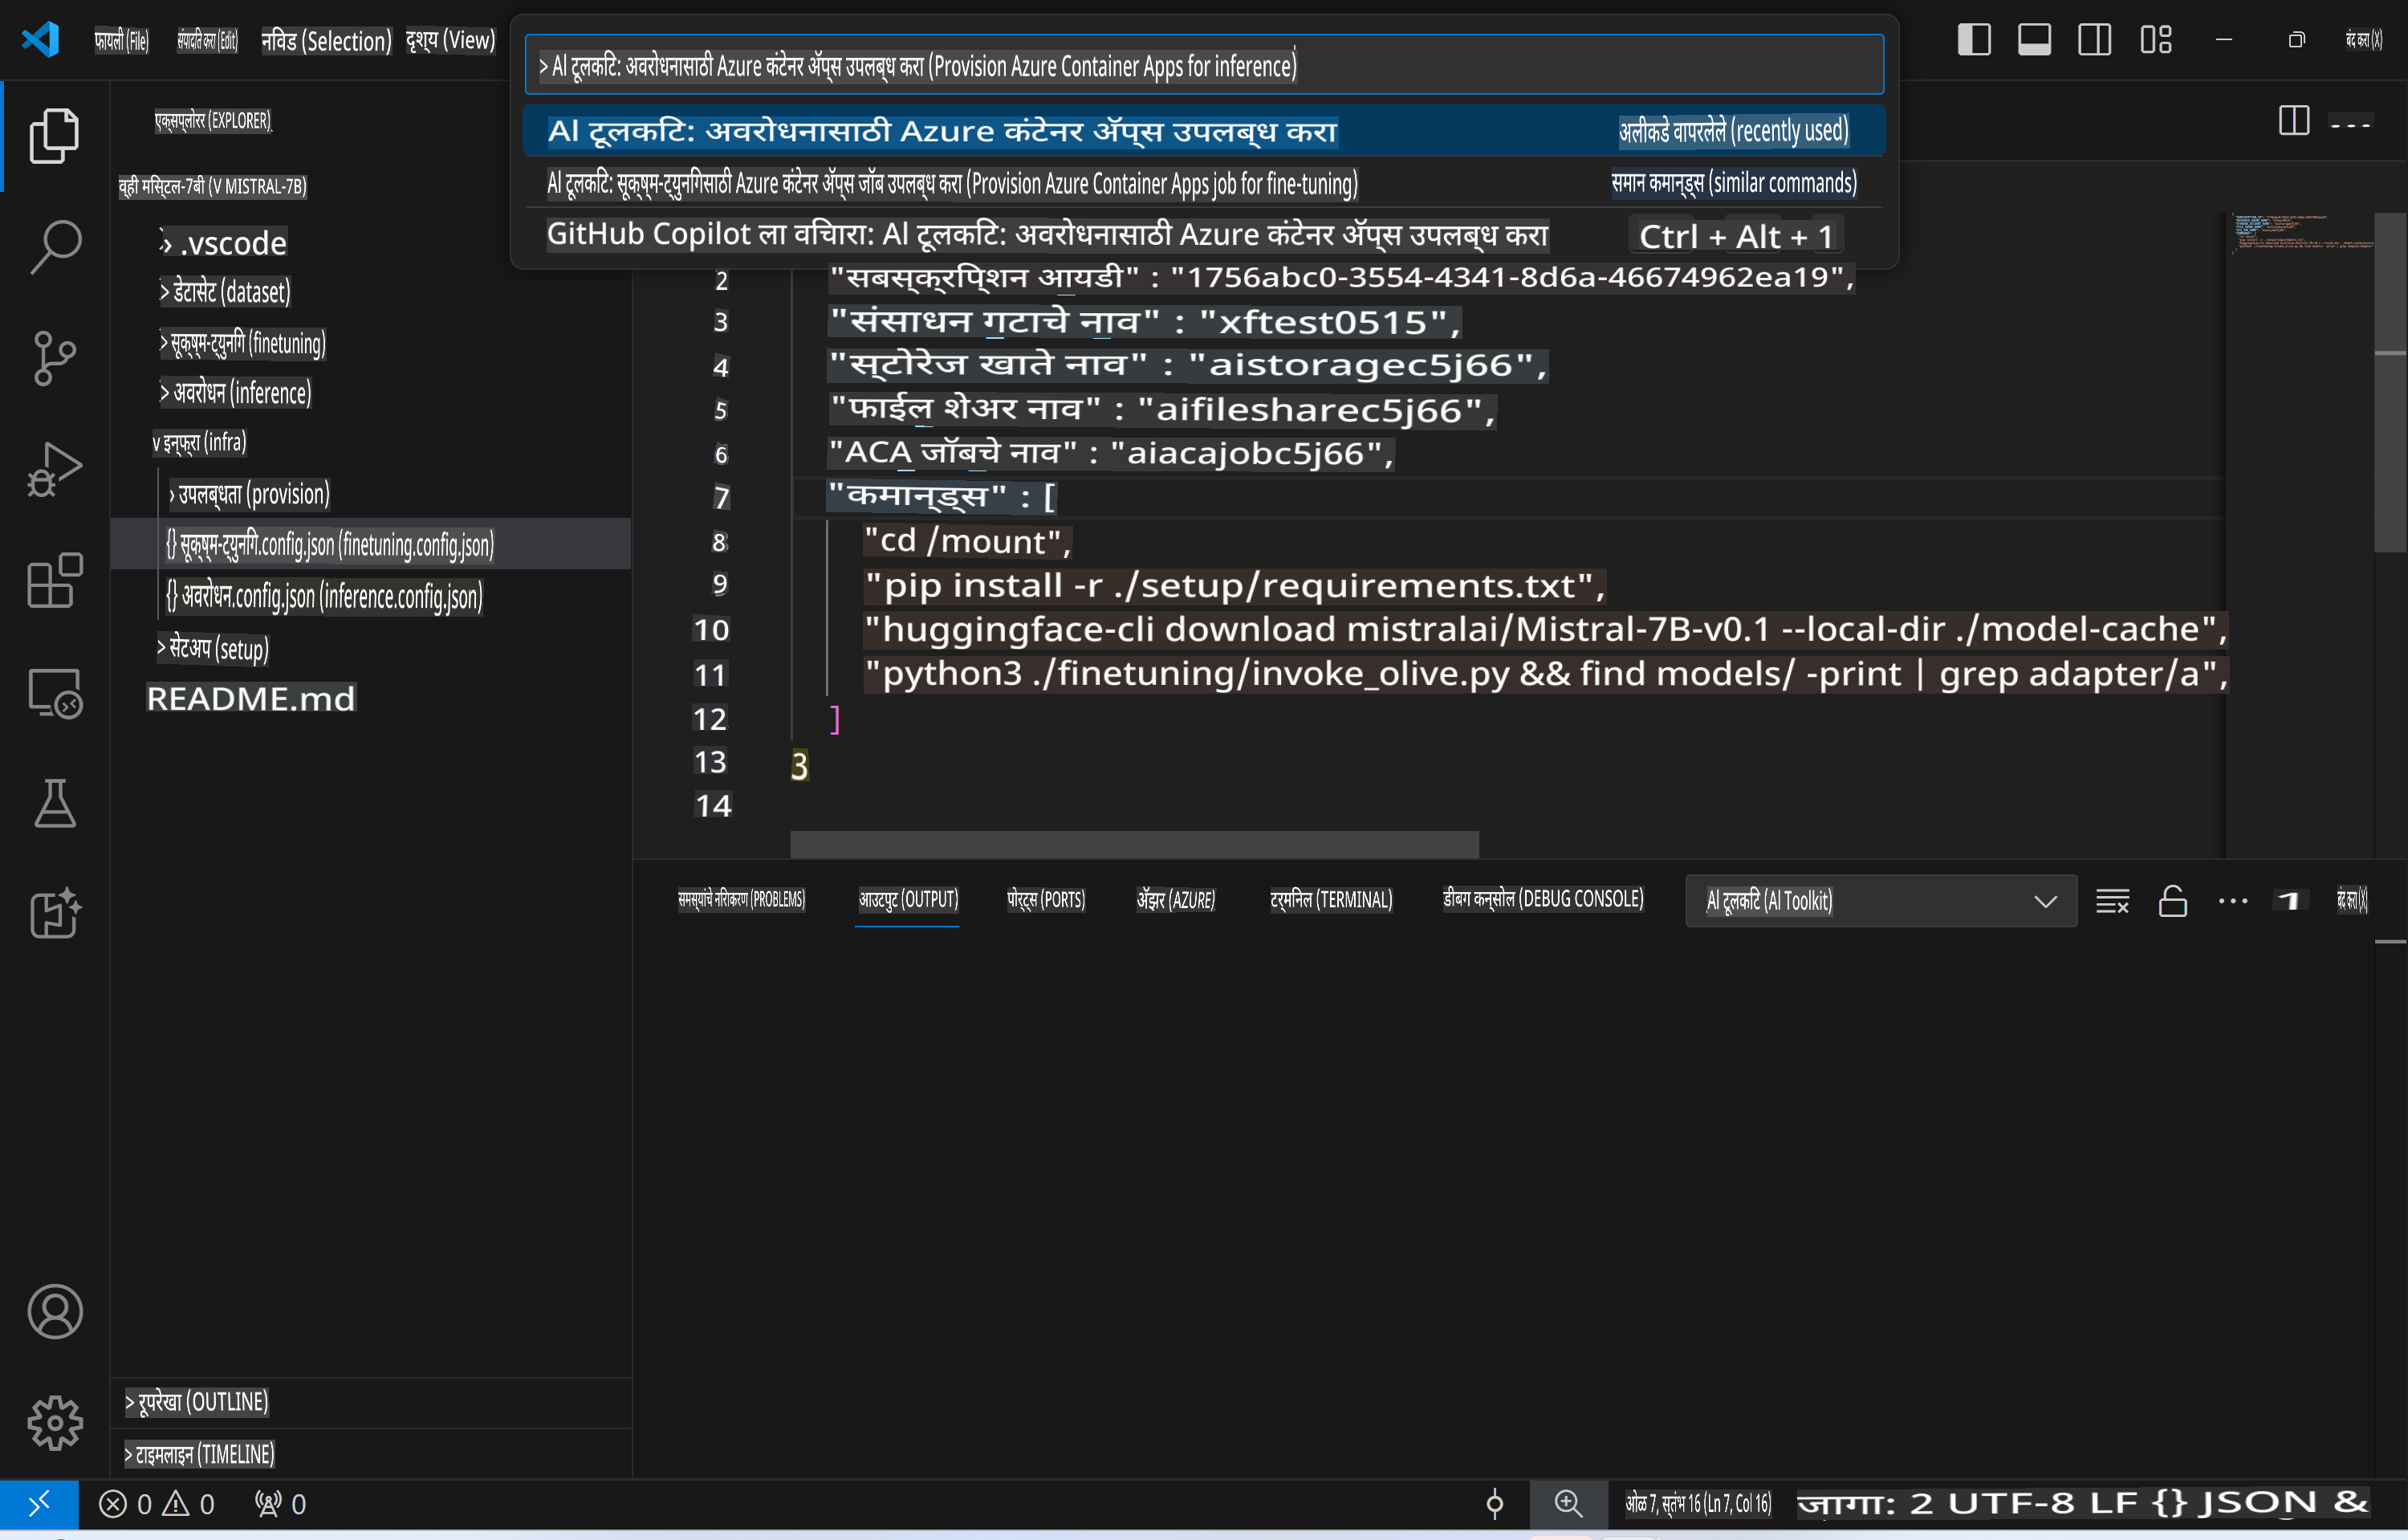Click the ports forwarded indicator in status bar
This screenshot has height=1540, width=2408.
(280, 1503)
